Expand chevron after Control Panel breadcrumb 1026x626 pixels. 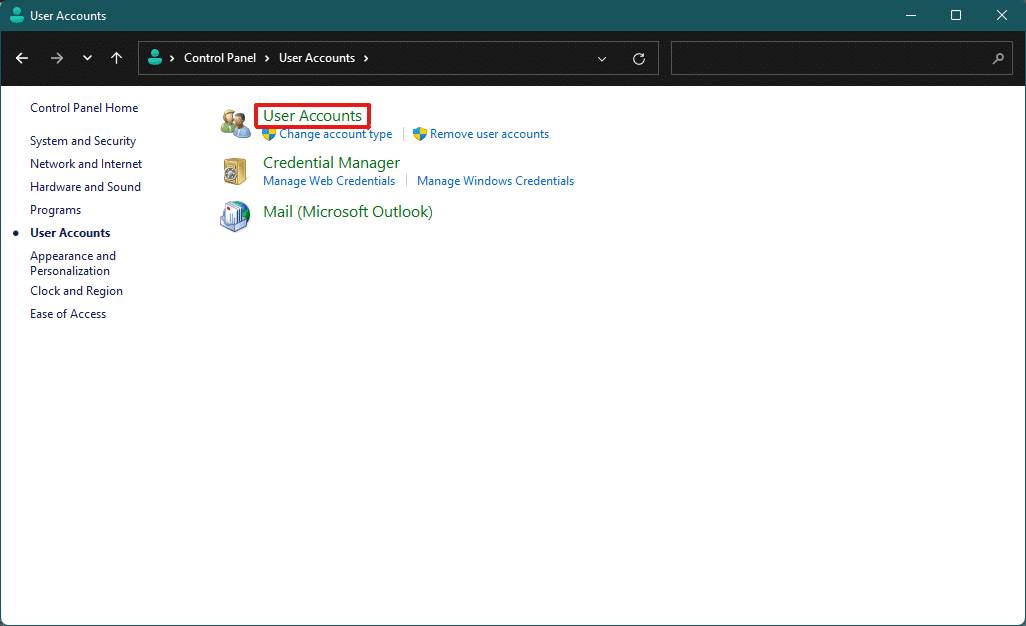[x=267, y=58]
